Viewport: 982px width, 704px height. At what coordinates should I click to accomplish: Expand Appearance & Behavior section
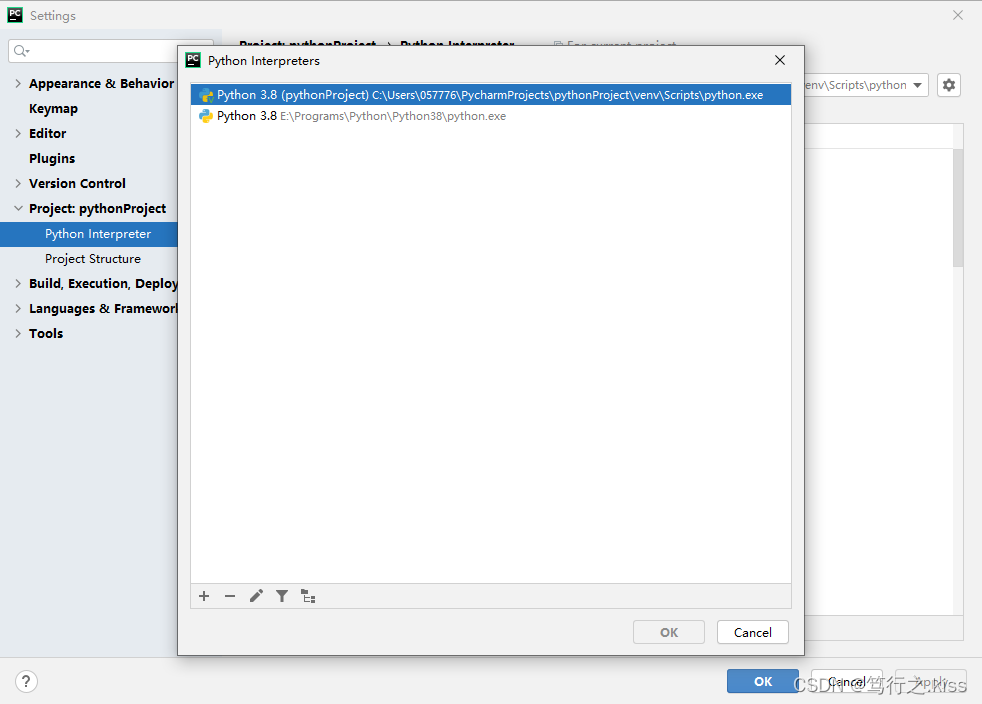18,83
